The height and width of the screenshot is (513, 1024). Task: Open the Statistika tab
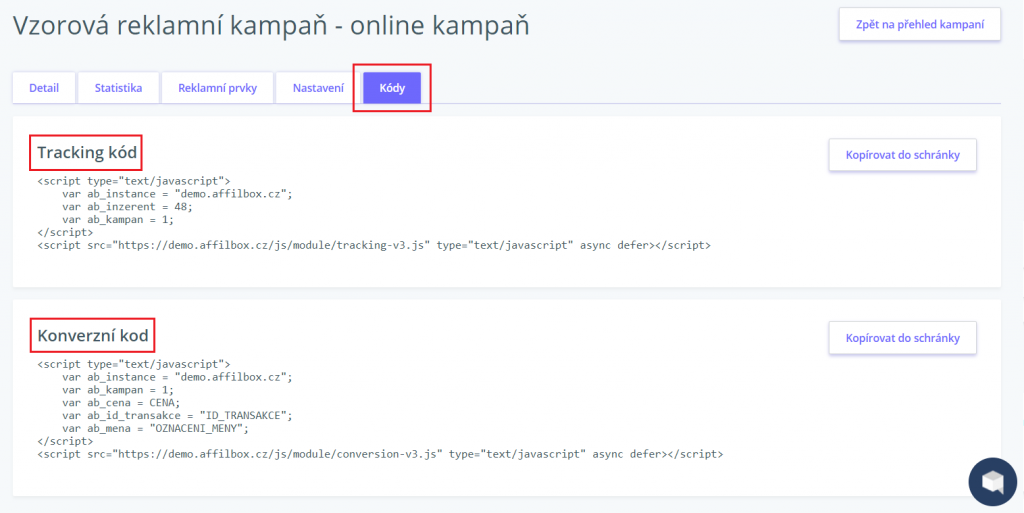point(118,88)
